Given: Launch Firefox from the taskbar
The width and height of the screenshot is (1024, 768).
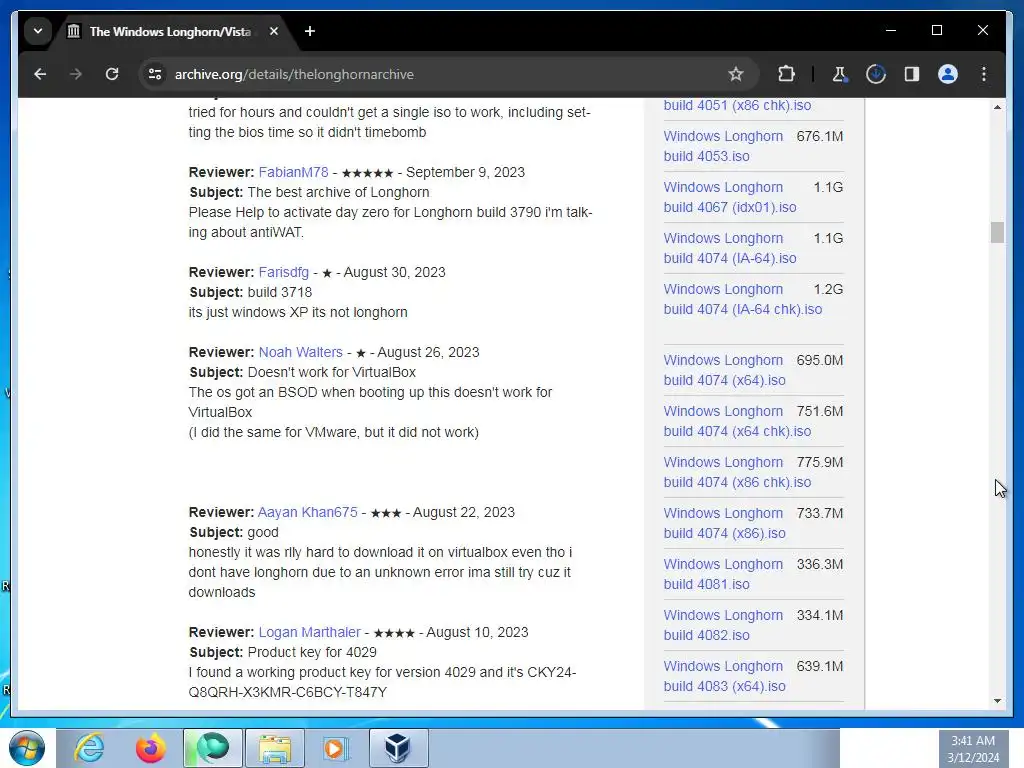Looking at the screenshot, I should pyautogui.click(x=151, y=748).
